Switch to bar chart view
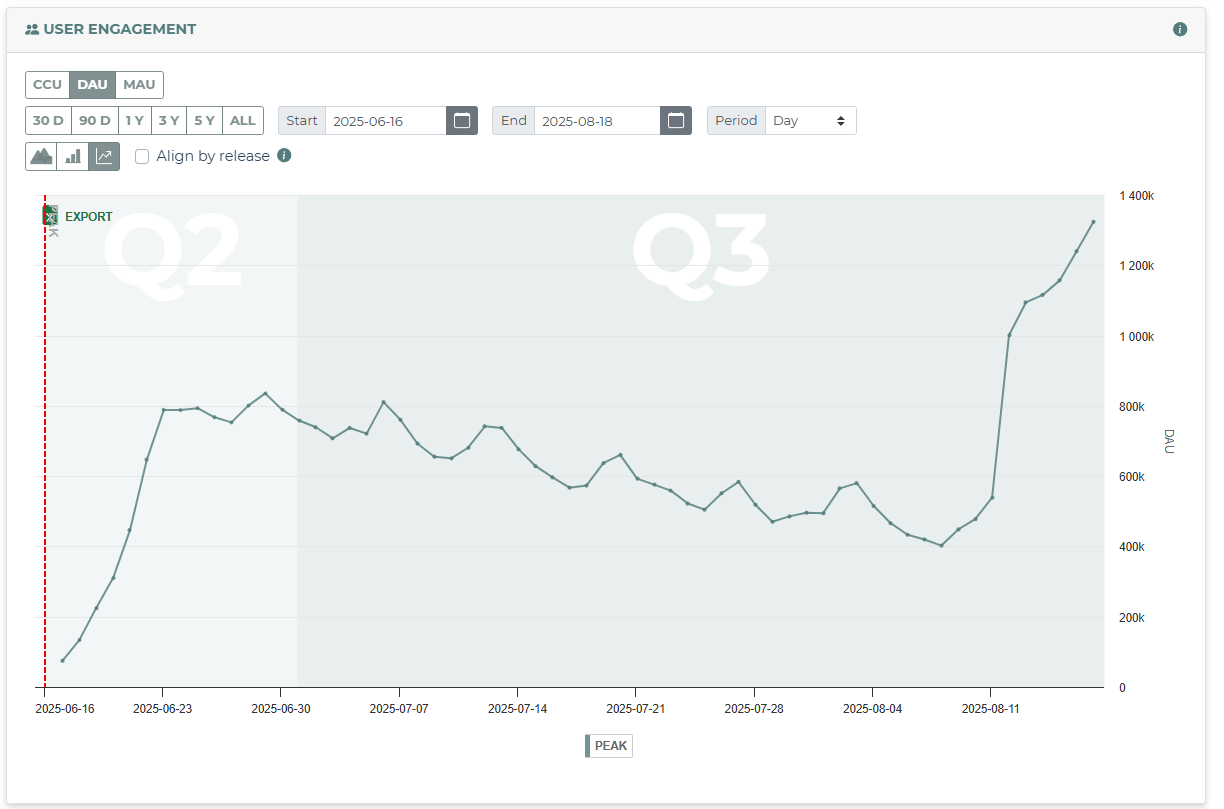This screenshot has height=809, width=1224. tap(73, 156)
